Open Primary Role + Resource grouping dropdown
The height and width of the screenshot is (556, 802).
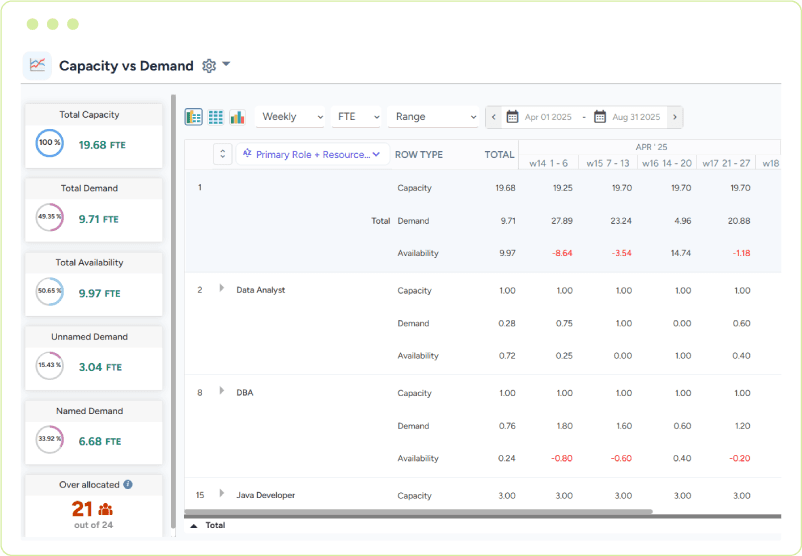click(313, 154)
